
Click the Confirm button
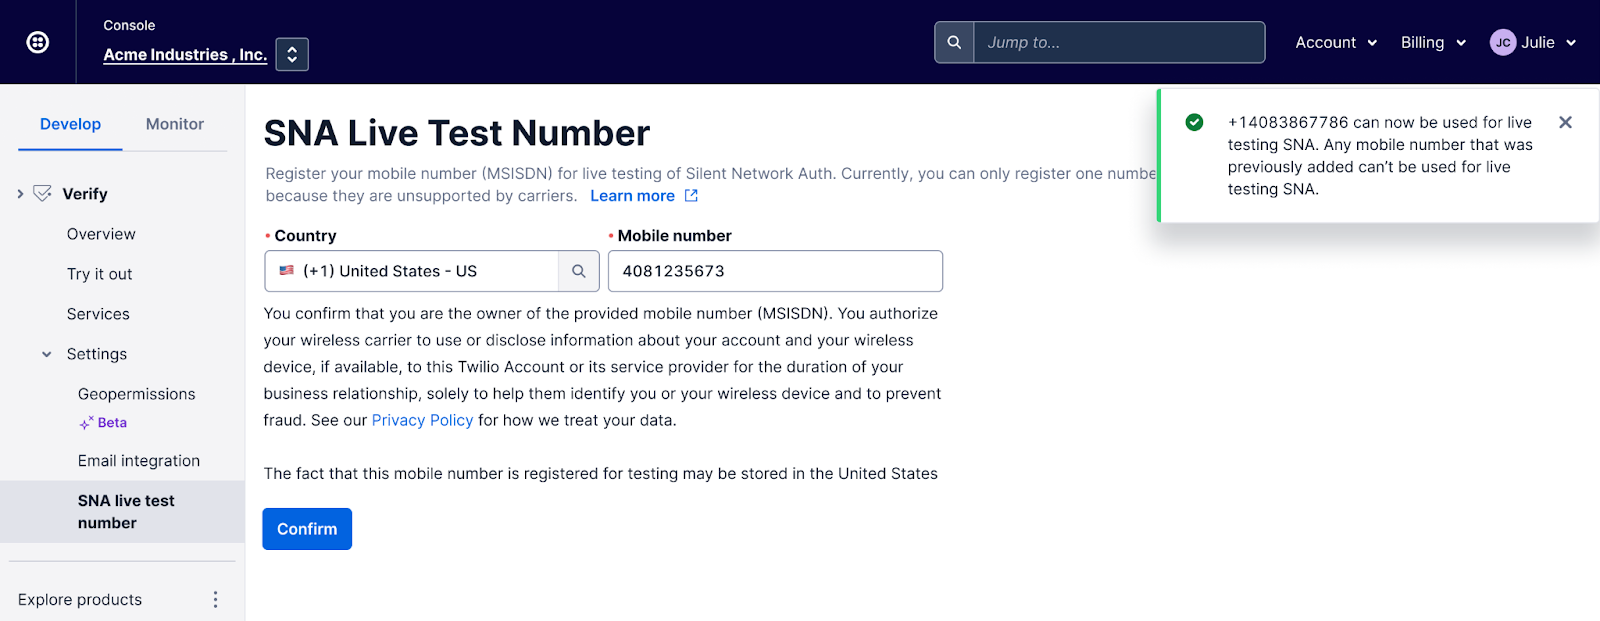point(306,528)
